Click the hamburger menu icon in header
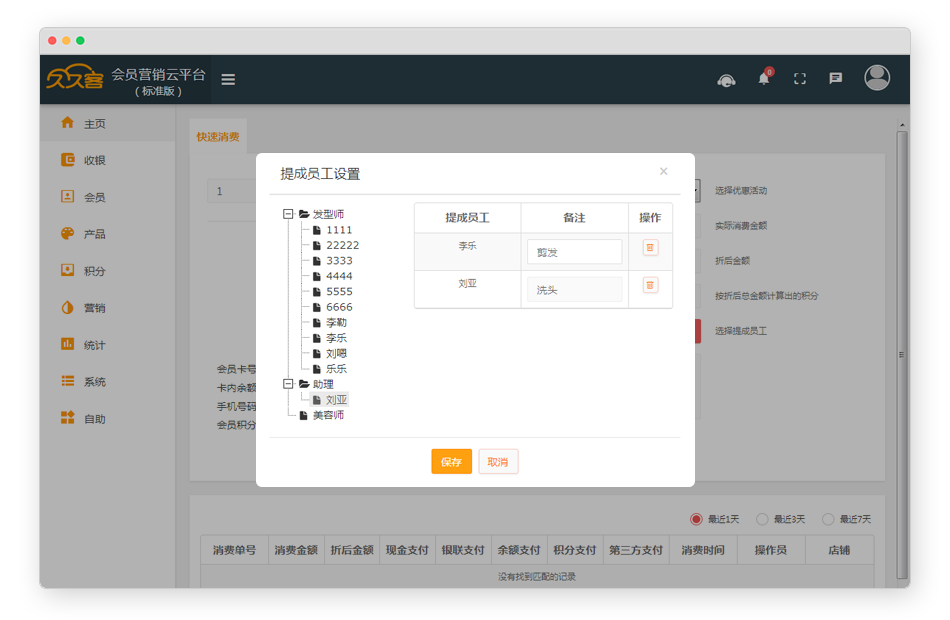Image resolution: width=950 pixels, height=620 pixels. coord(228,79)
